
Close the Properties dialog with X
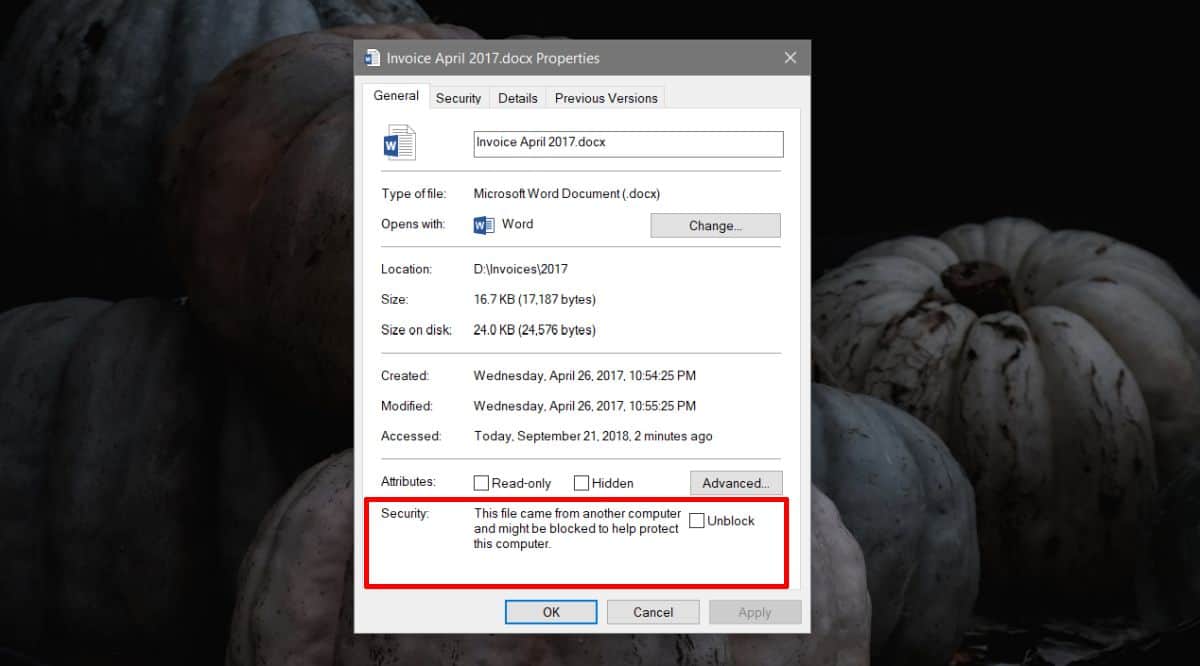pyautogui.click(x=790, y=58)
